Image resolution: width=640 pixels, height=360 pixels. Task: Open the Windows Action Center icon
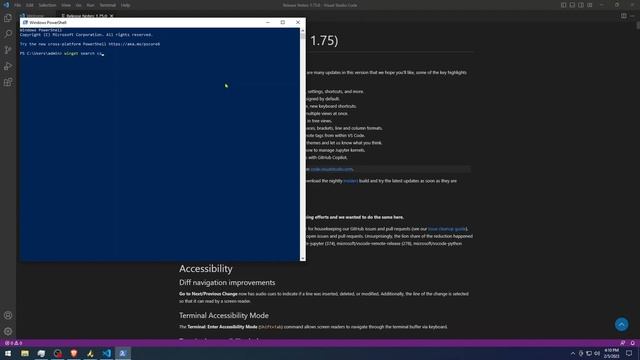[629, 353]
